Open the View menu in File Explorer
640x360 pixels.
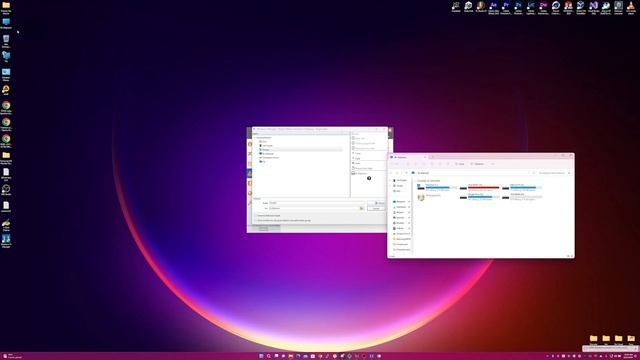point(477,164)
